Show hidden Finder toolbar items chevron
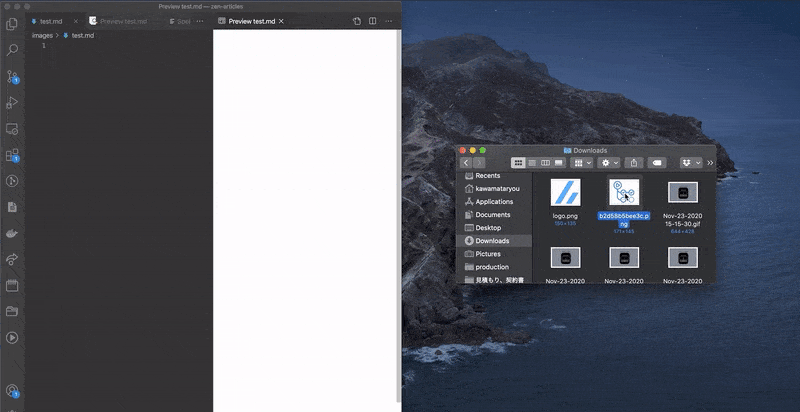800x412 pixels. (710, 163)
